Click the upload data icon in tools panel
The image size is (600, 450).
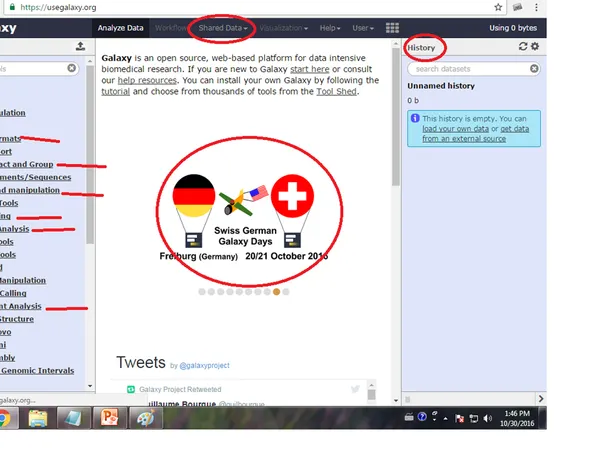80,46
